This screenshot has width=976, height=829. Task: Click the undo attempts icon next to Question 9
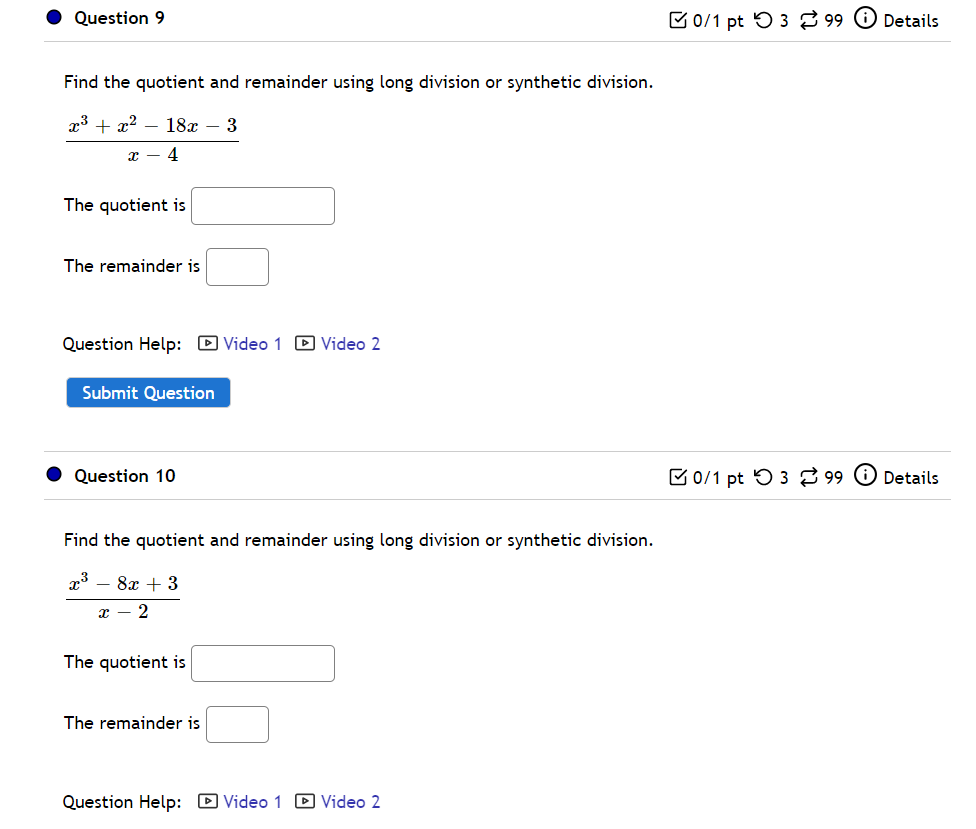pyautogui.click(x=761, y=19)
